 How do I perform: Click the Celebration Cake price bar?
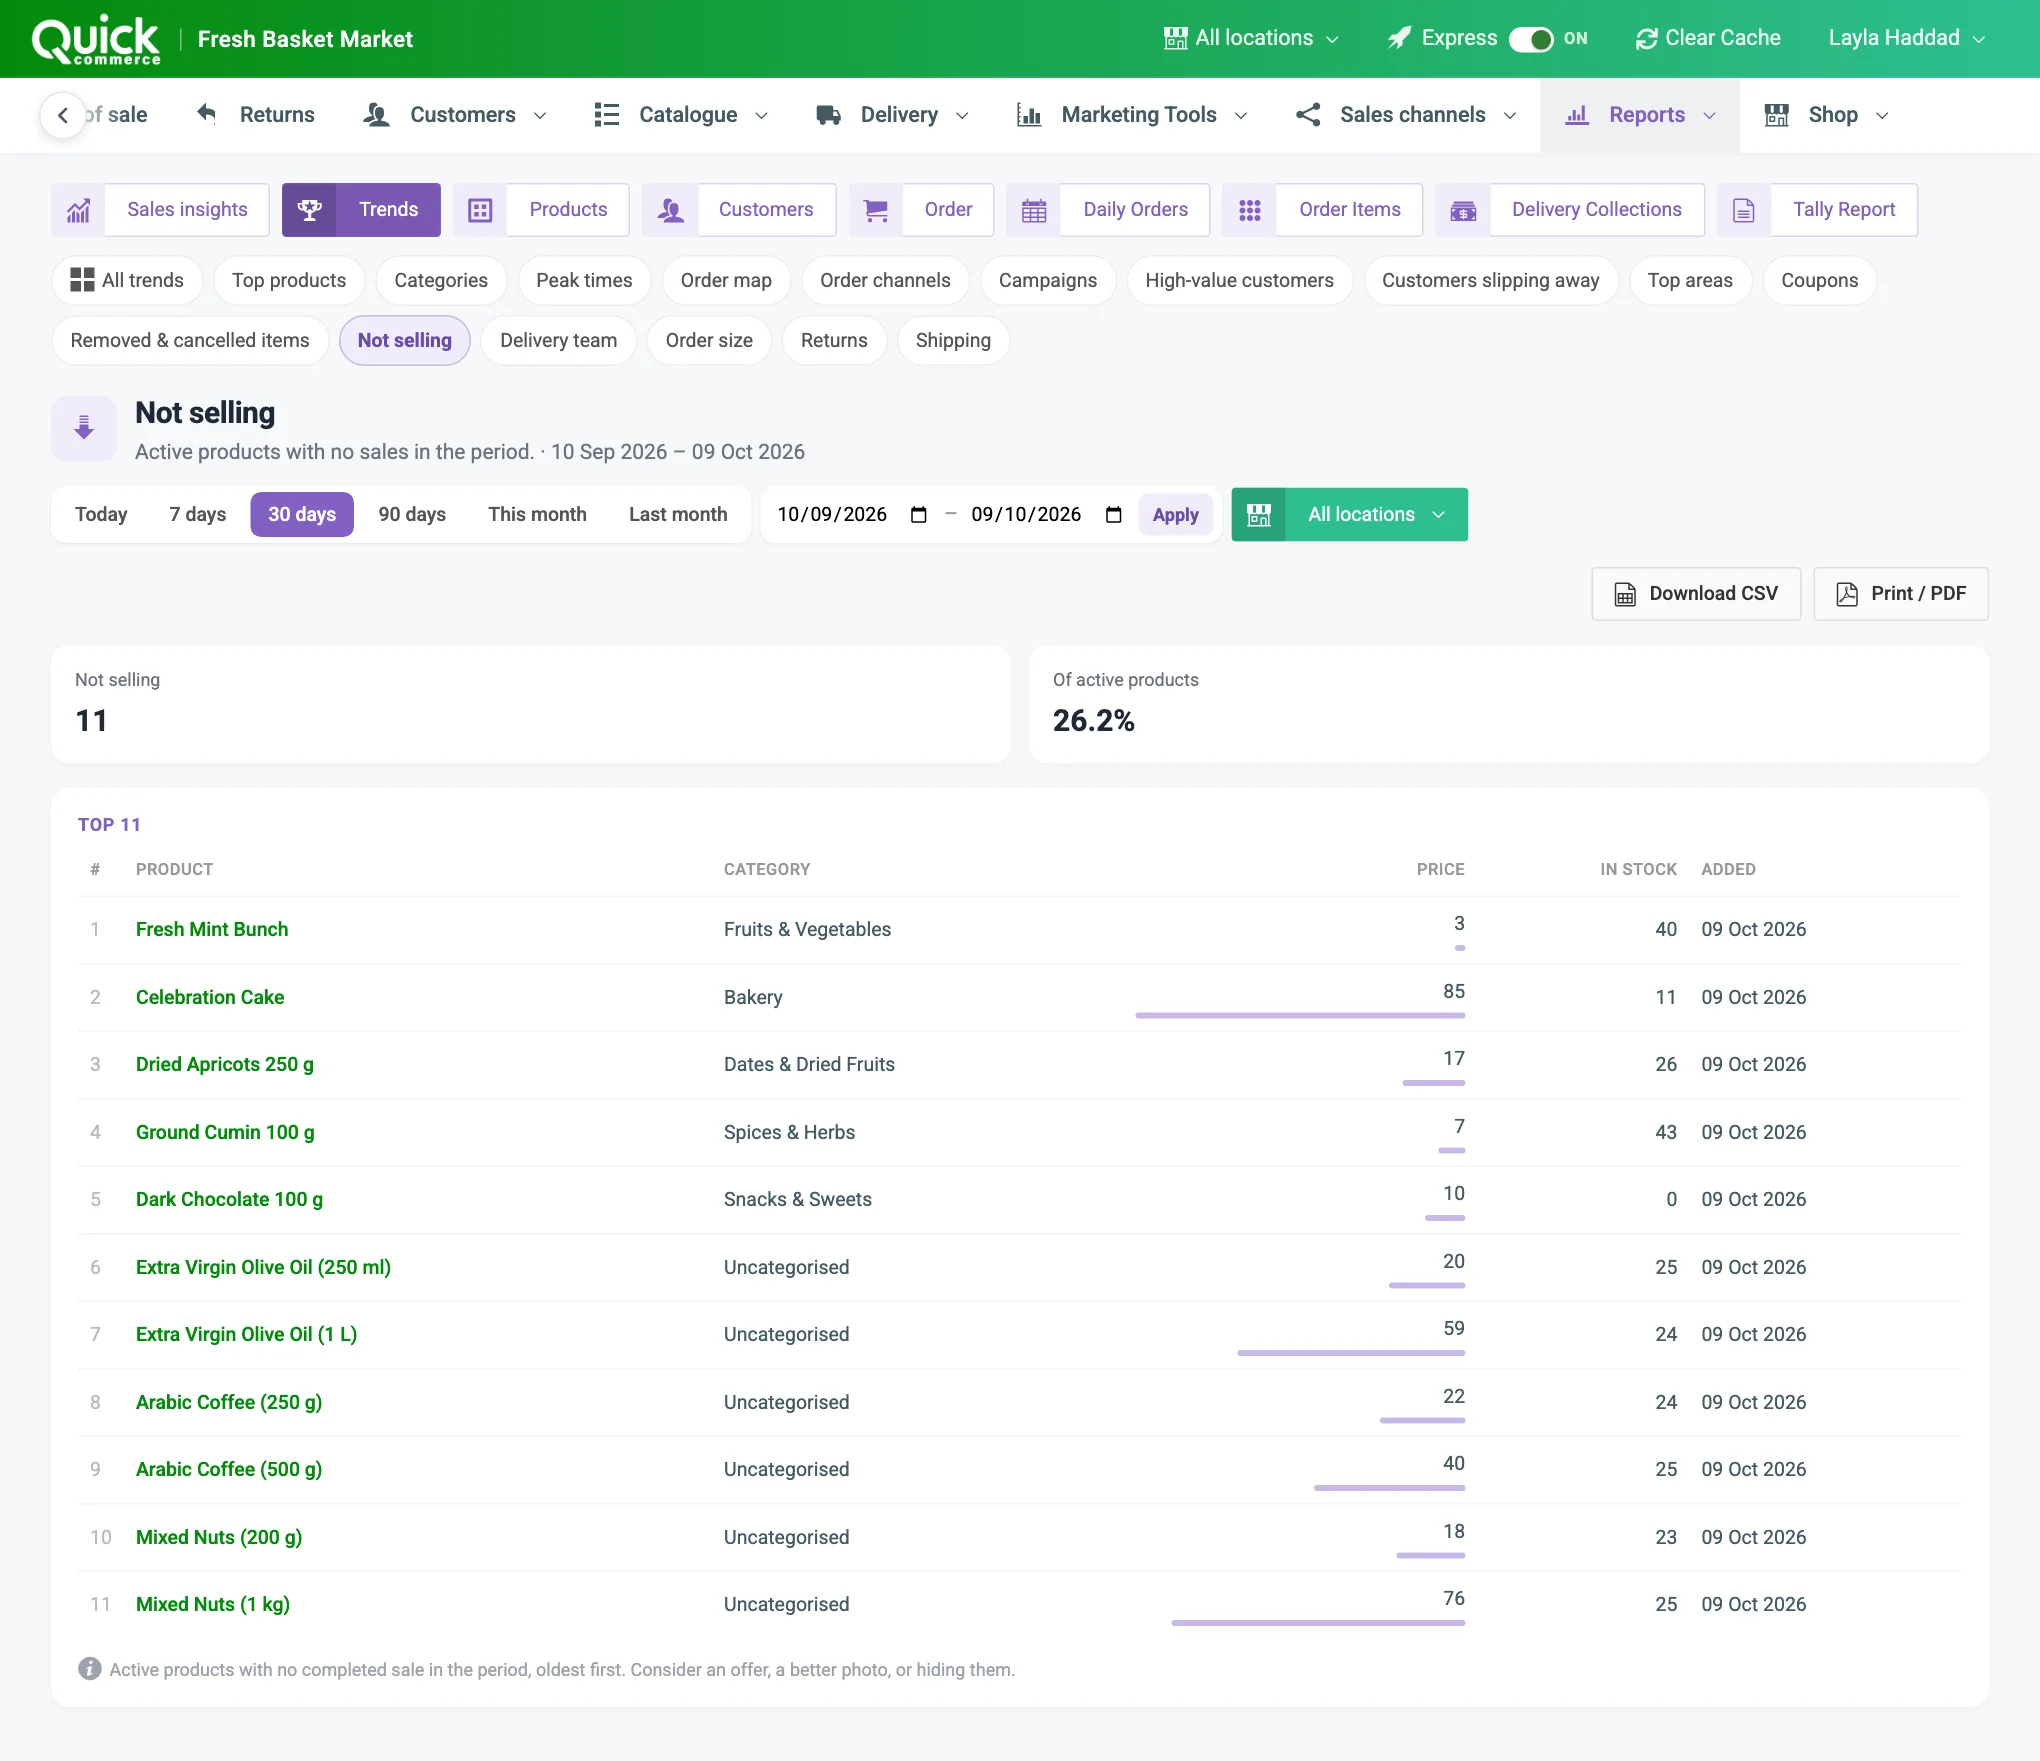(1300, 1016)
